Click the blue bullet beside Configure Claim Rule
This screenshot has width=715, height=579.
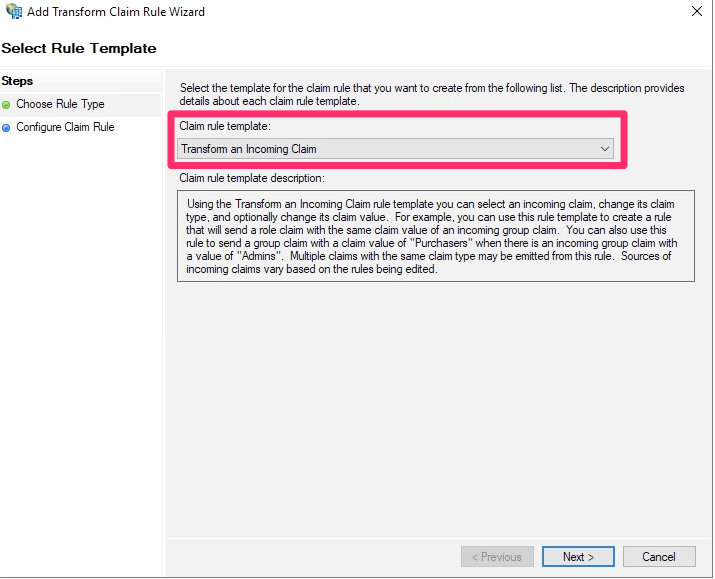click(7, 128)
